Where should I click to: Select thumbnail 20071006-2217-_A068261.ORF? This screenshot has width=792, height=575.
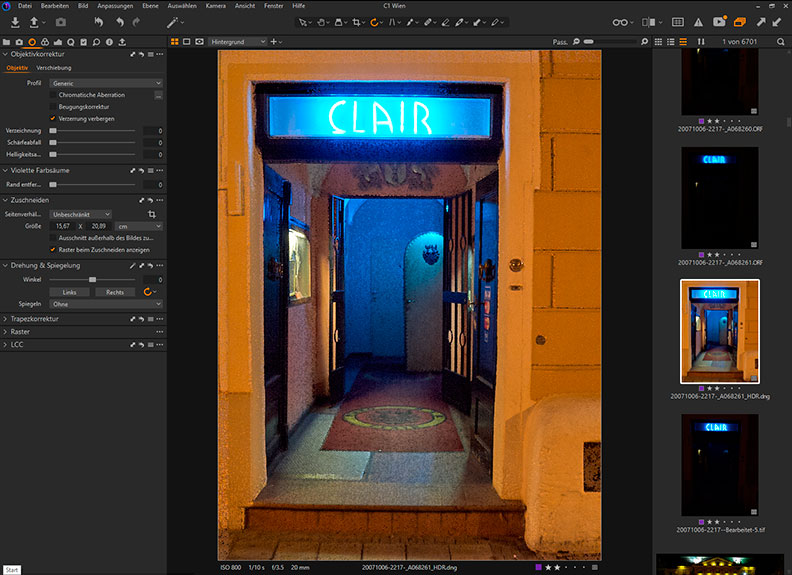[720, 198]
